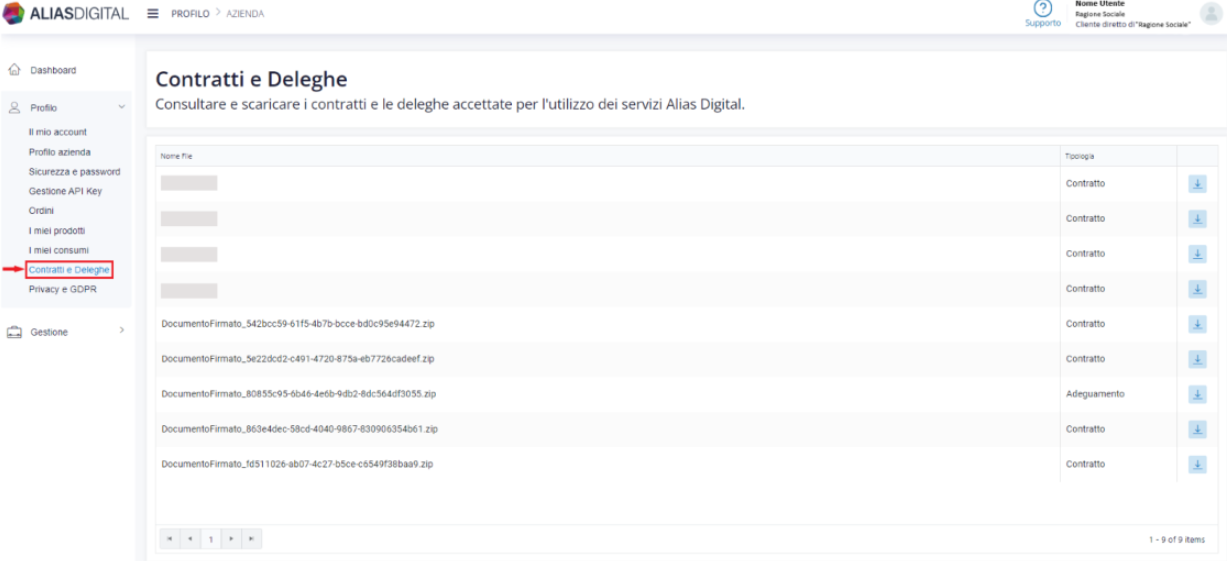The height and width of the screenshot is (561, 1227).
Task: Select file name DocumentoFirmato_863e4dec-58cd-4040-9867-830906354b61.zip
Action: pyautogui.click(x=299, y=429)
